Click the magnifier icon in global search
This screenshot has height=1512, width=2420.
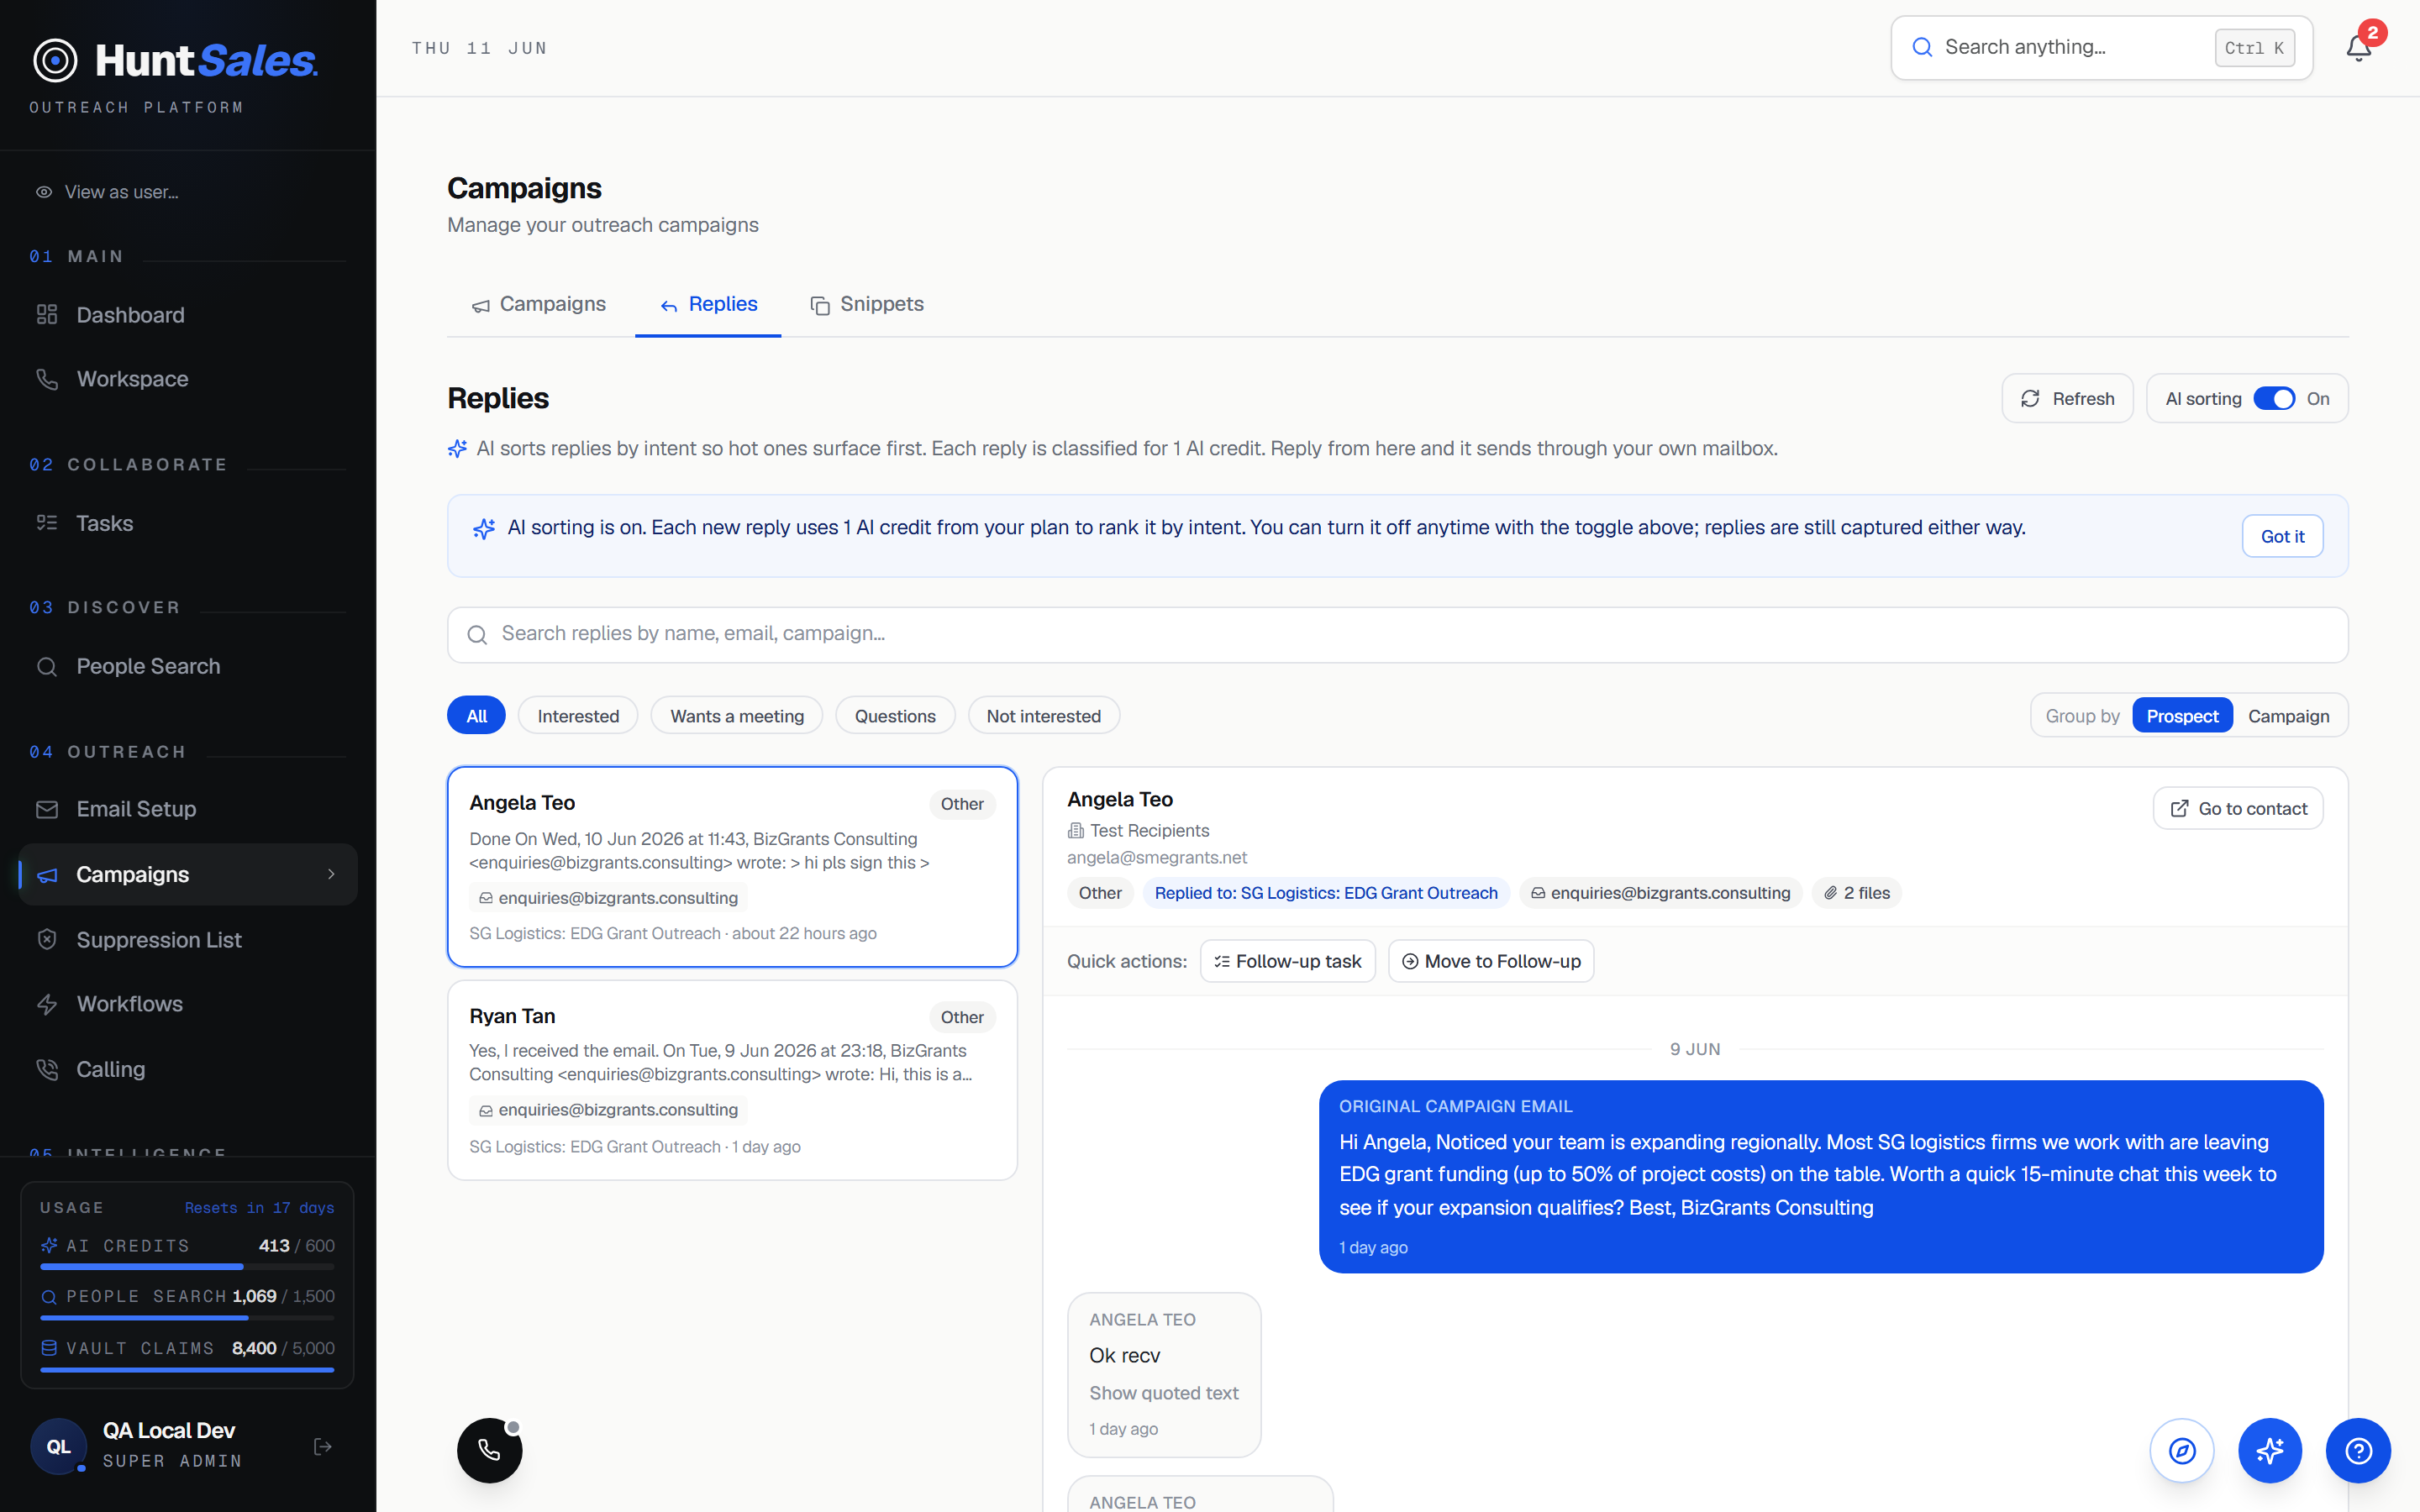(1922, 47)
